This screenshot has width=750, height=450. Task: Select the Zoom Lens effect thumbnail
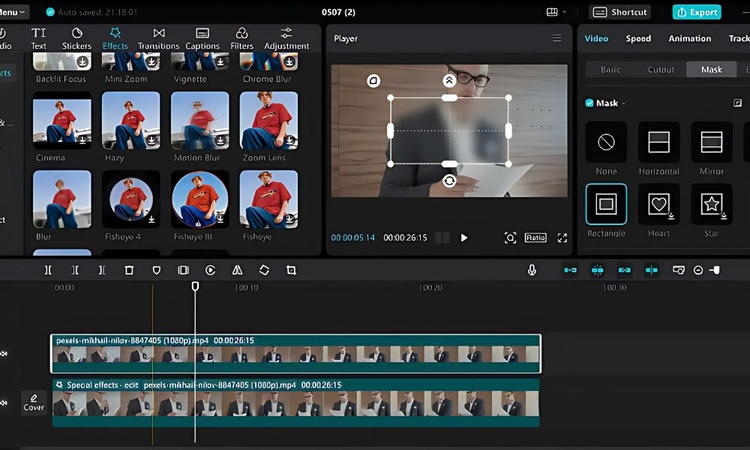(x=269, y=121)
